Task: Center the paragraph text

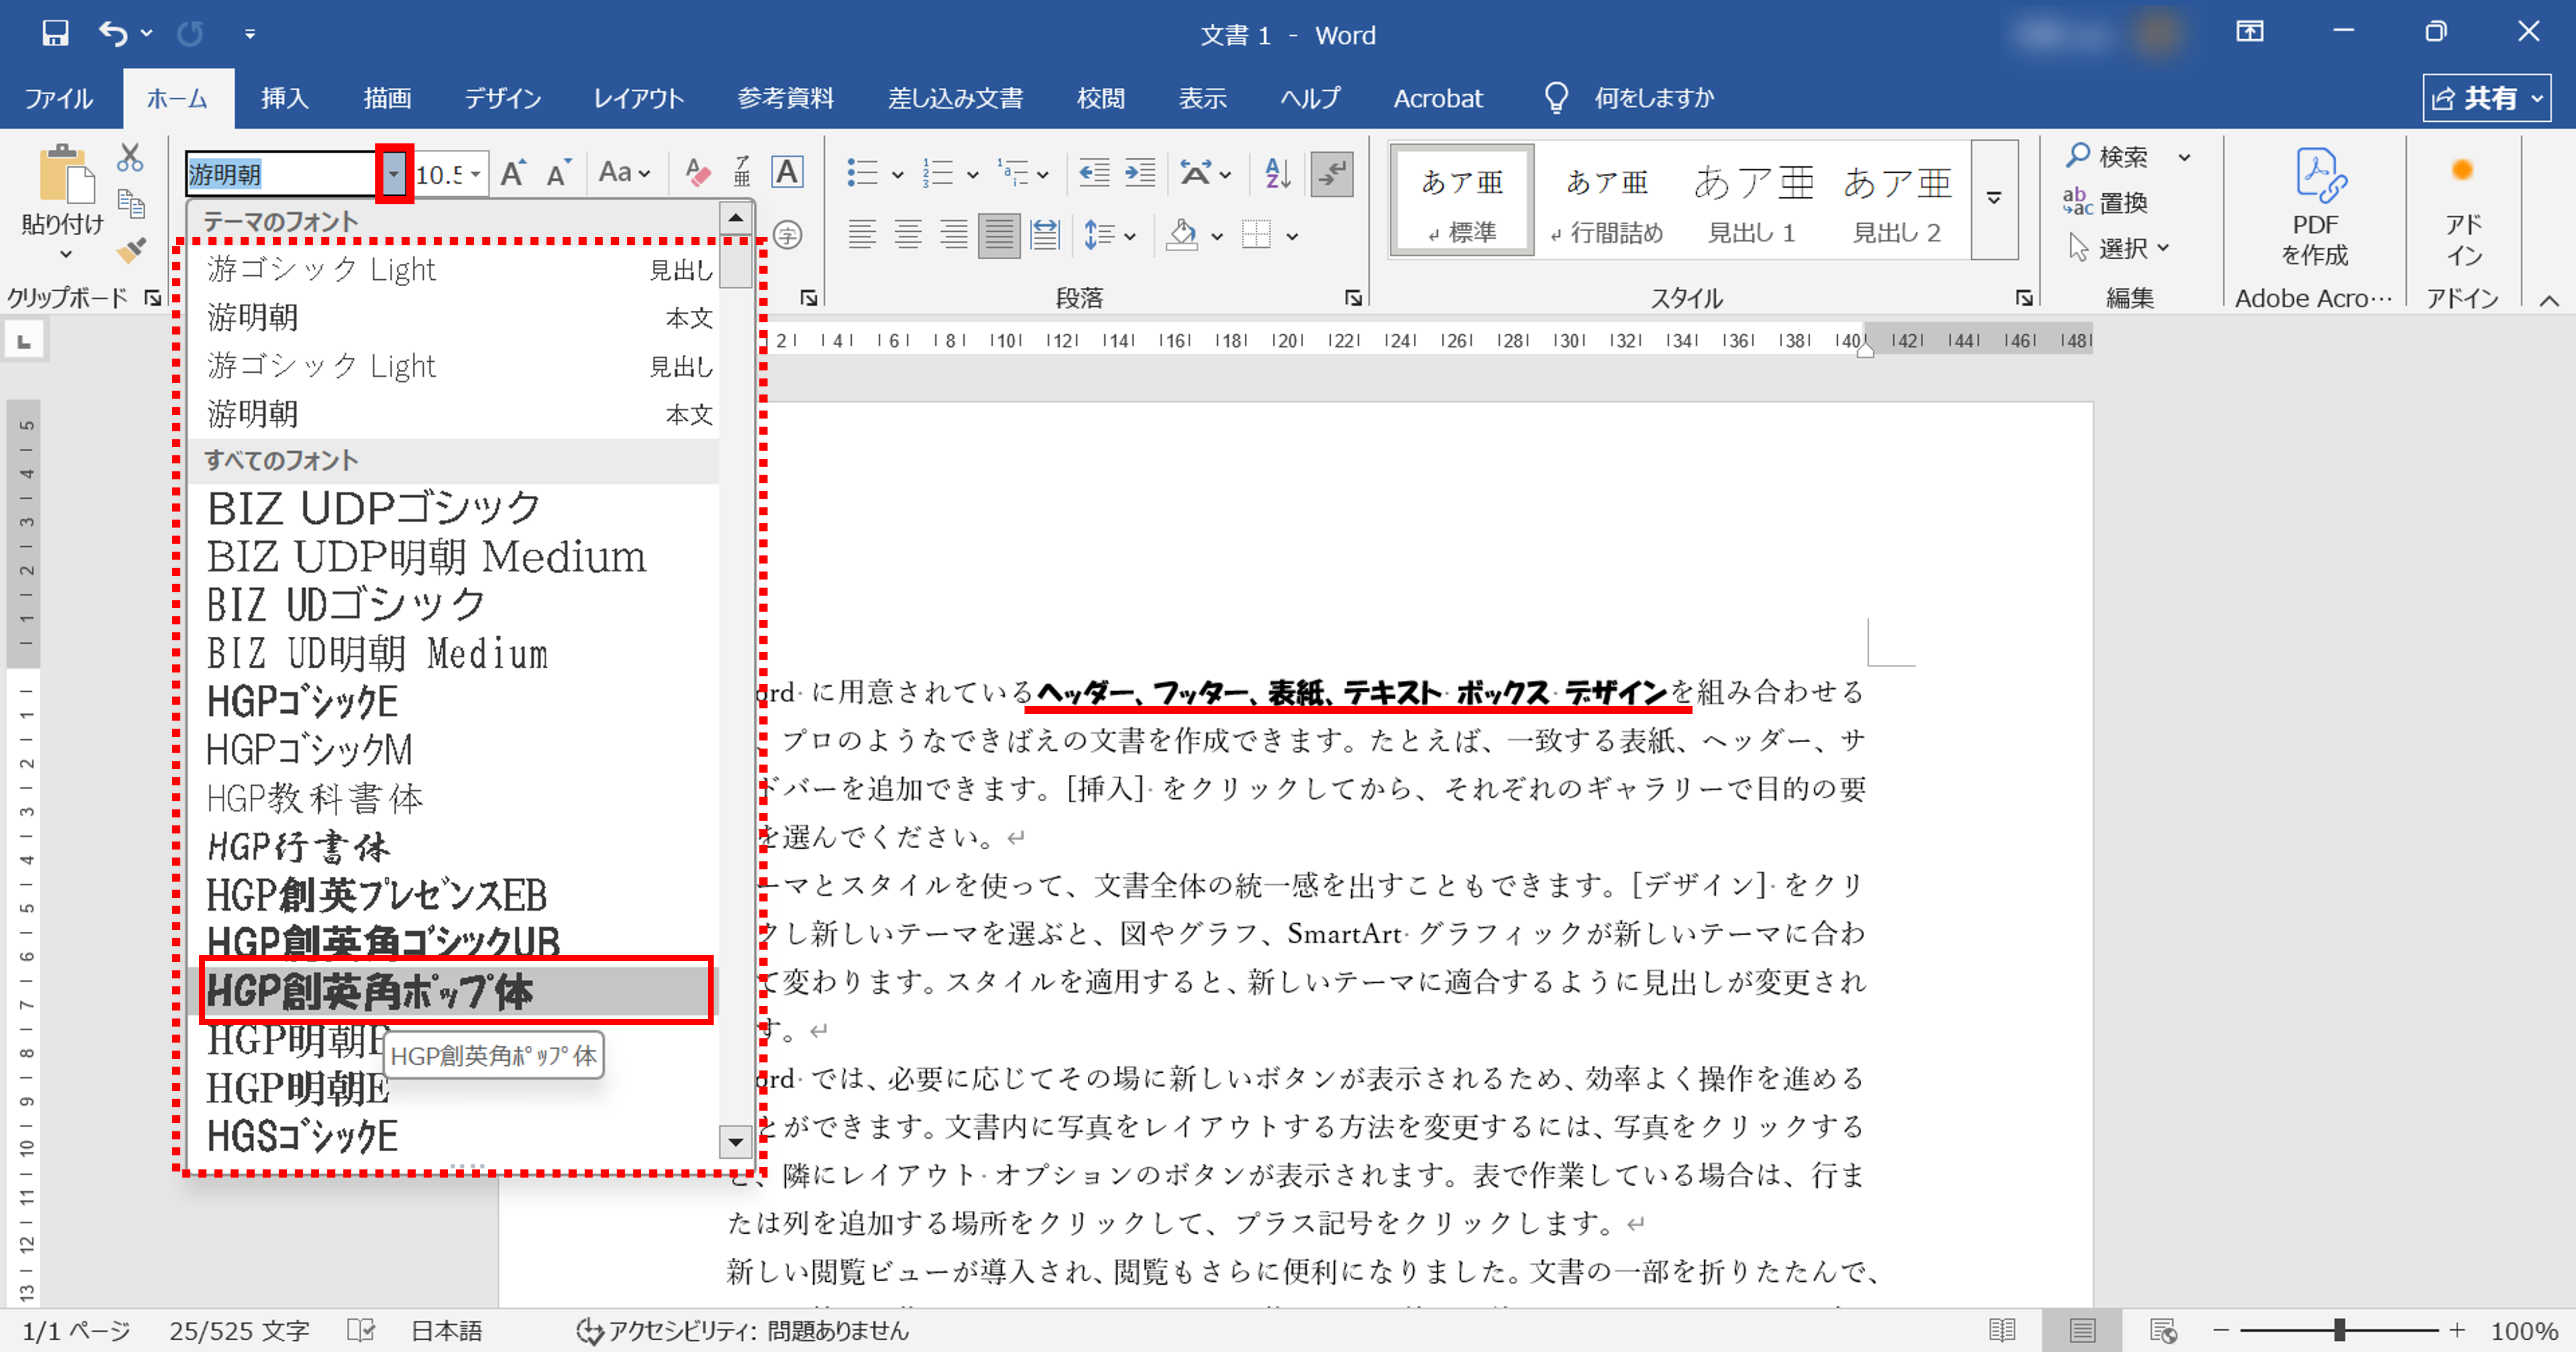Action: coord(908,236)
